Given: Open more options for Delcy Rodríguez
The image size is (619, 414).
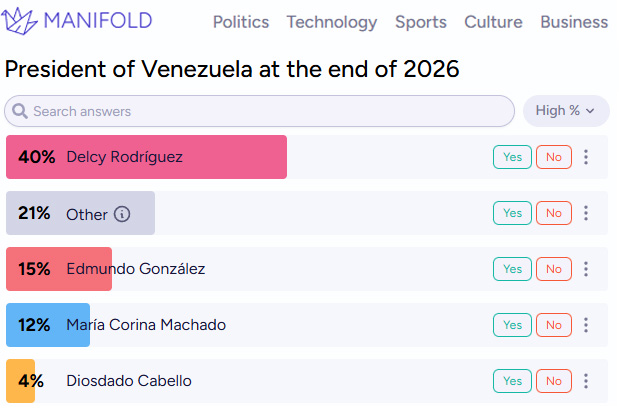Looking at the screenshot, I should 586,157.
